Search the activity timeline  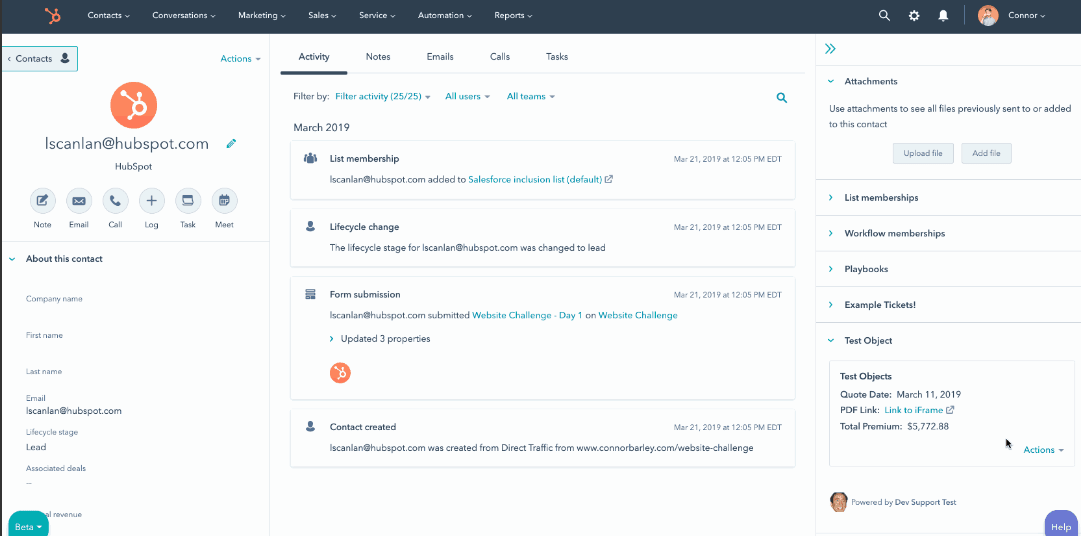pos(782,98)
